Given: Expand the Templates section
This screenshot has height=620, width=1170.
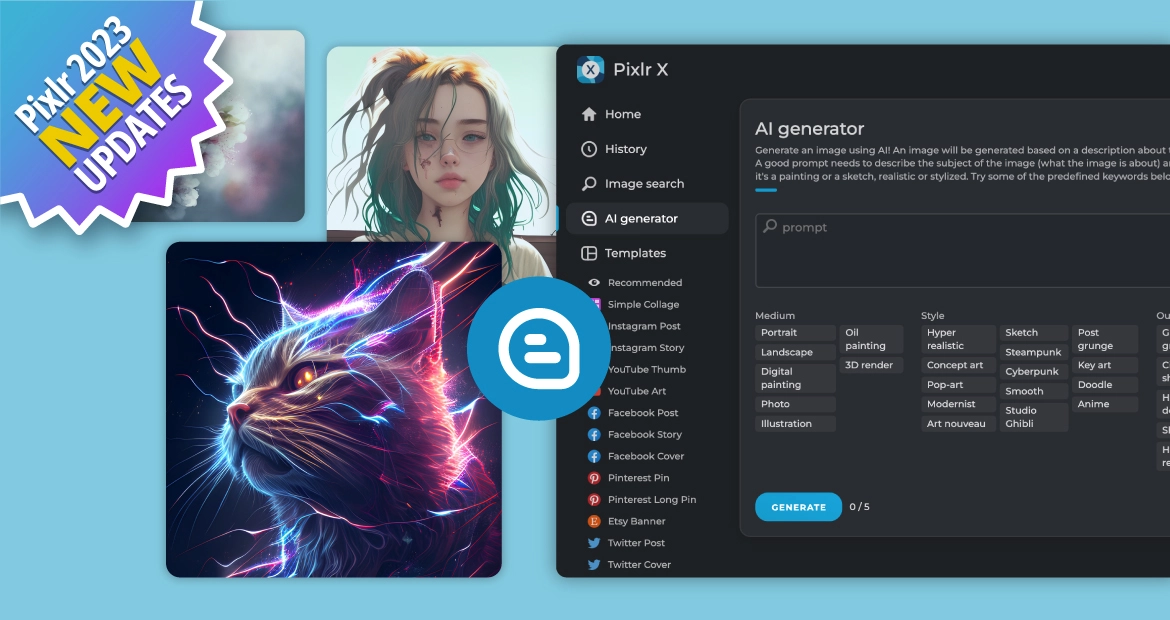Looking at the screenshot, I should [x=636, y=253].
